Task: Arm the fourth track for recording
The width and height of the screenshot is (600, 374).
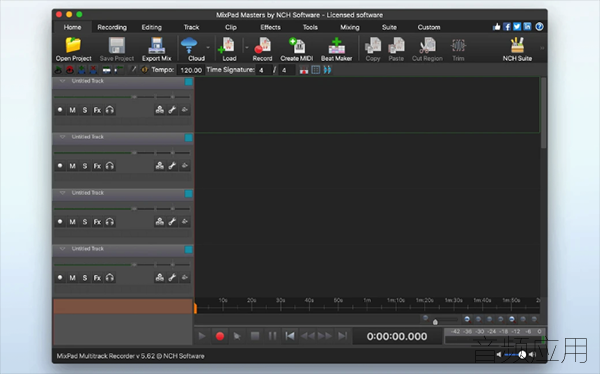Action: point(60,278)
